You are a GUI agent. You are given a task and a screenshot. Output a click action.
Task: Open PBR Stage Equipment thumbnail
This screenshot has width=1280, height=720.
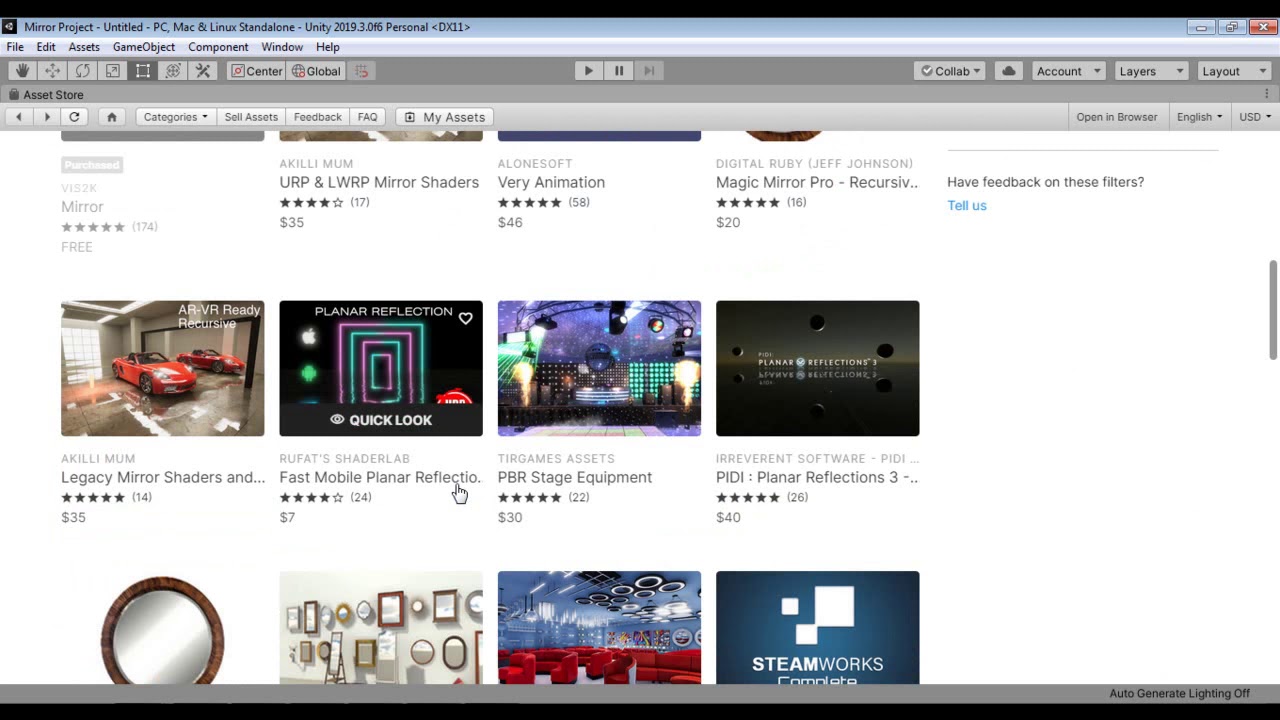pyautogui.click(x=599, y=368)
